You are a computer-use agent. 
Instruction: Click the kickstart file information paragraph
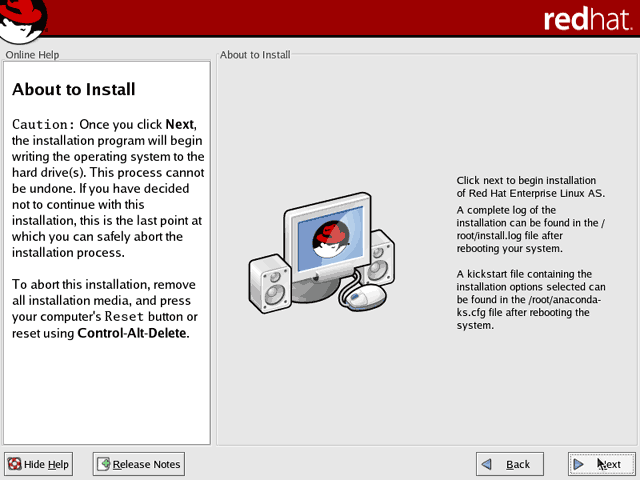pos(531,300)
